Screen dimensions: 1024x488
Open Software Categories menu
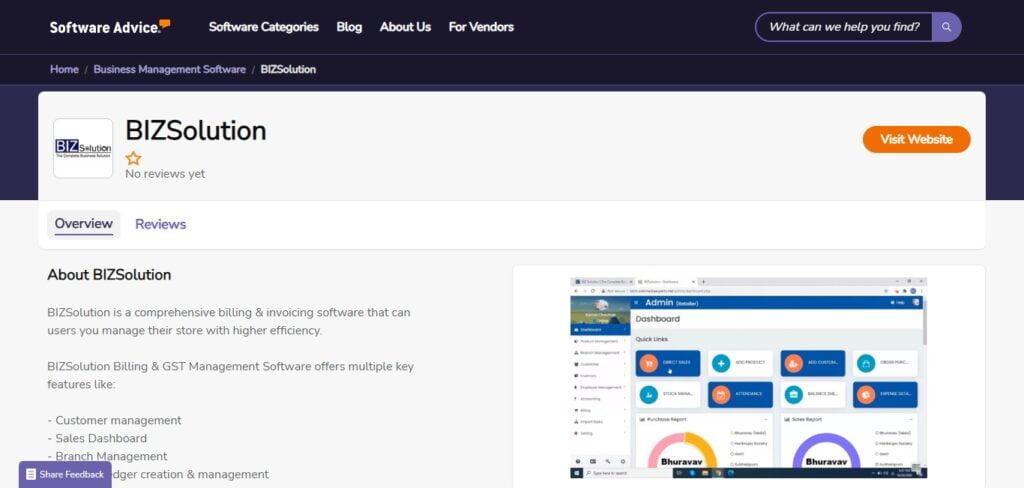[263, 27]
